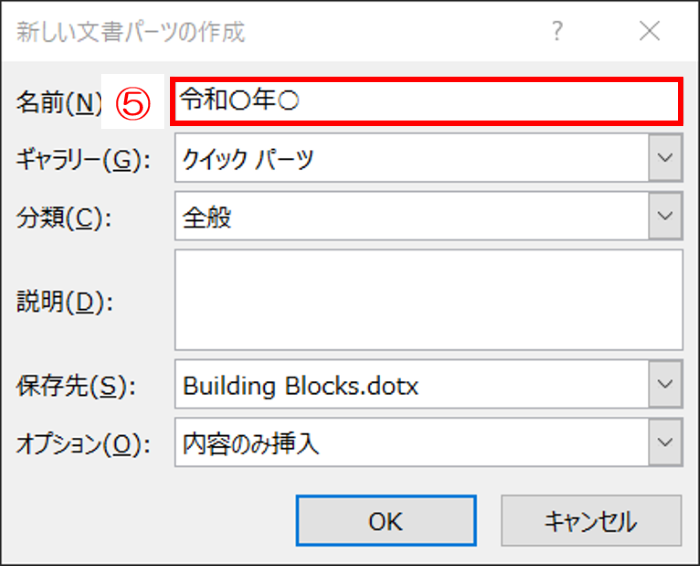Click the オプション(O) label
700x566 pixels.
click(83, 445)
